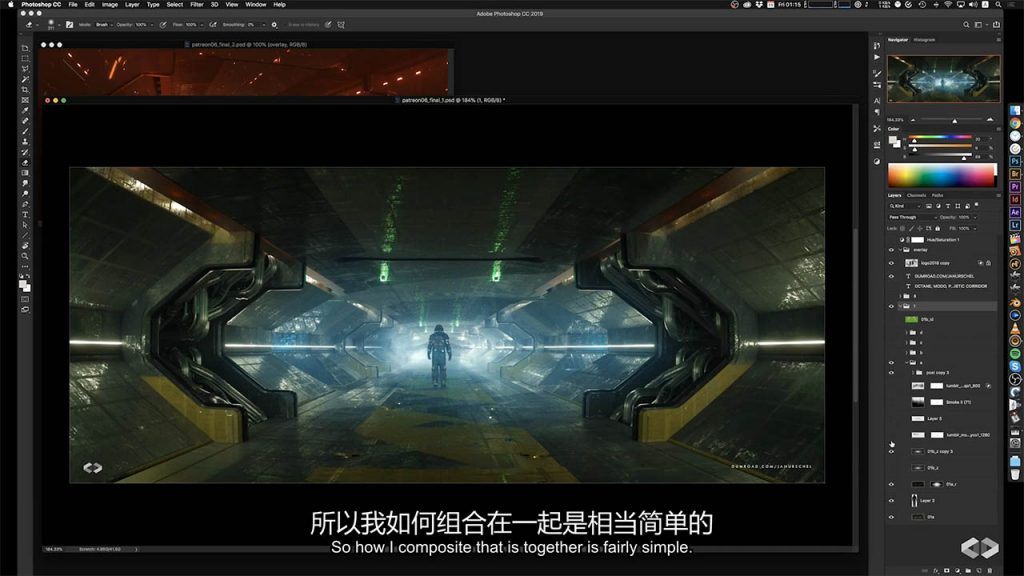Select the Rectangular Marquee tool
The image size is (1024, 576).
point(25,59)
